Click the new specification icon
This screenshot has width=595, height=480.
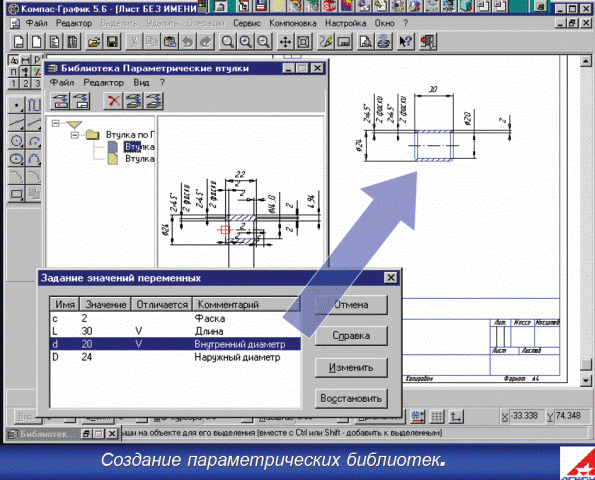click(72, 41)
